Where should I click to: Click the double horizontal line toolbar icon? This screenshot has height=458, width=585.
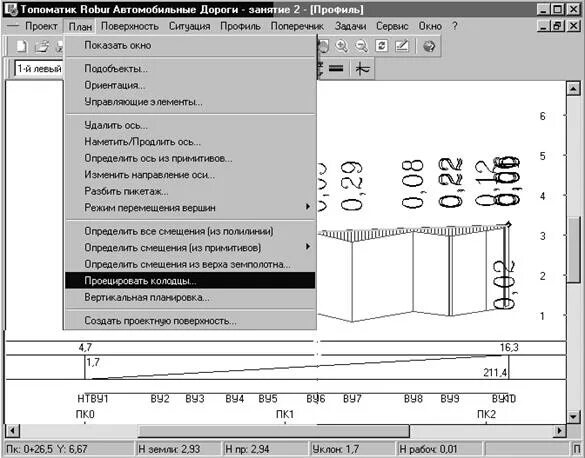(336, 68)
